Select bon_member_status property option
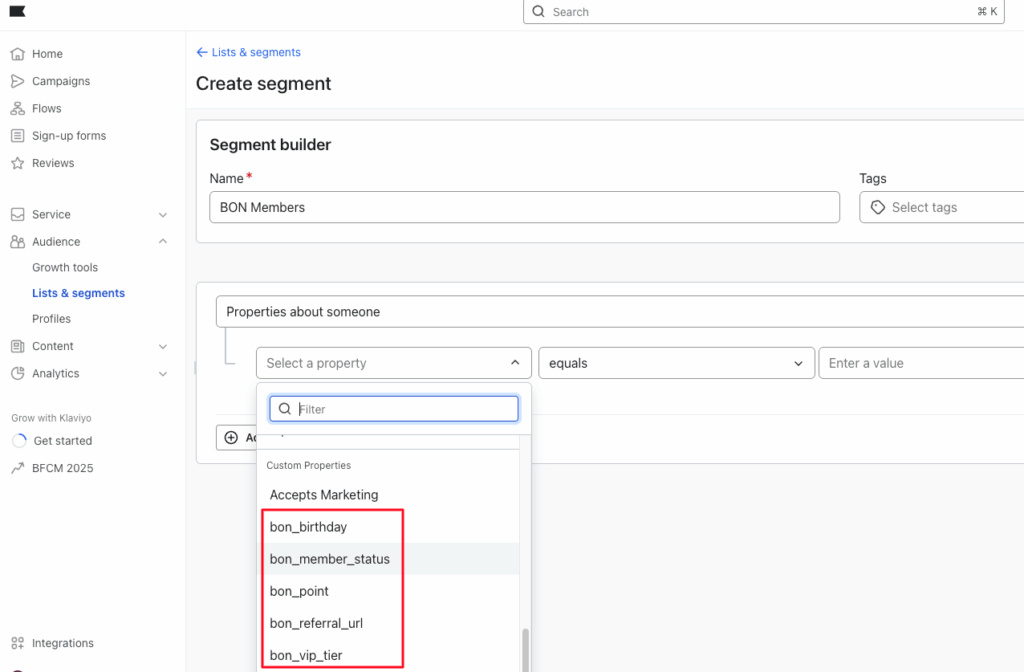 click(330, 559)
